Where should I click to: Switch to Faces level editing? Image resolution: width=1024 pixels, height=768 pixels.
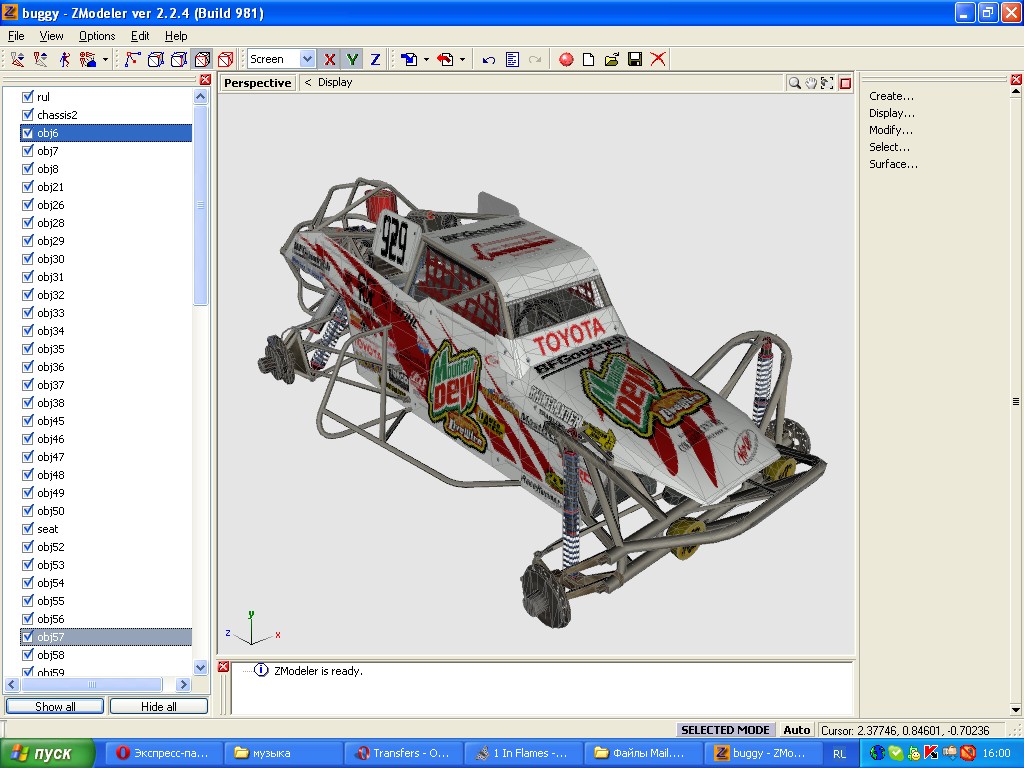tap(178, 59)
